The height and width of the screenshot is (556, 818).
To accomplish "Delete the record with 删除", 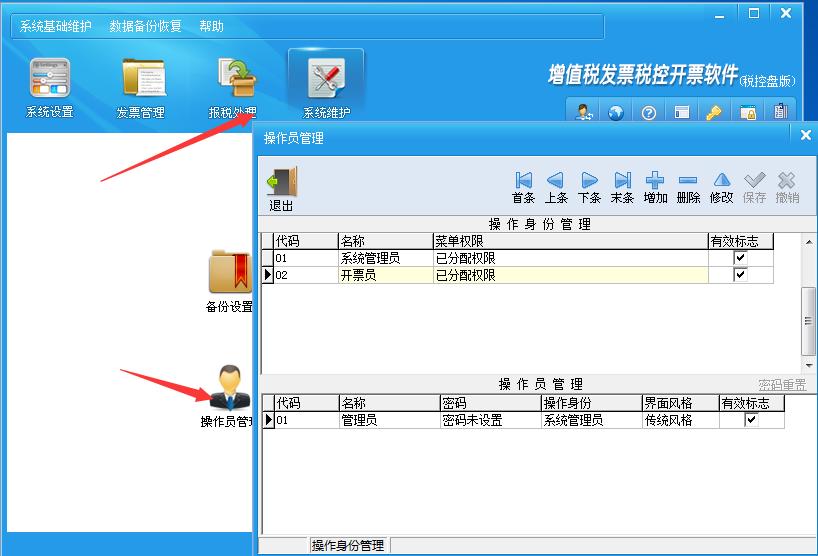I will (x=688, y=187).
